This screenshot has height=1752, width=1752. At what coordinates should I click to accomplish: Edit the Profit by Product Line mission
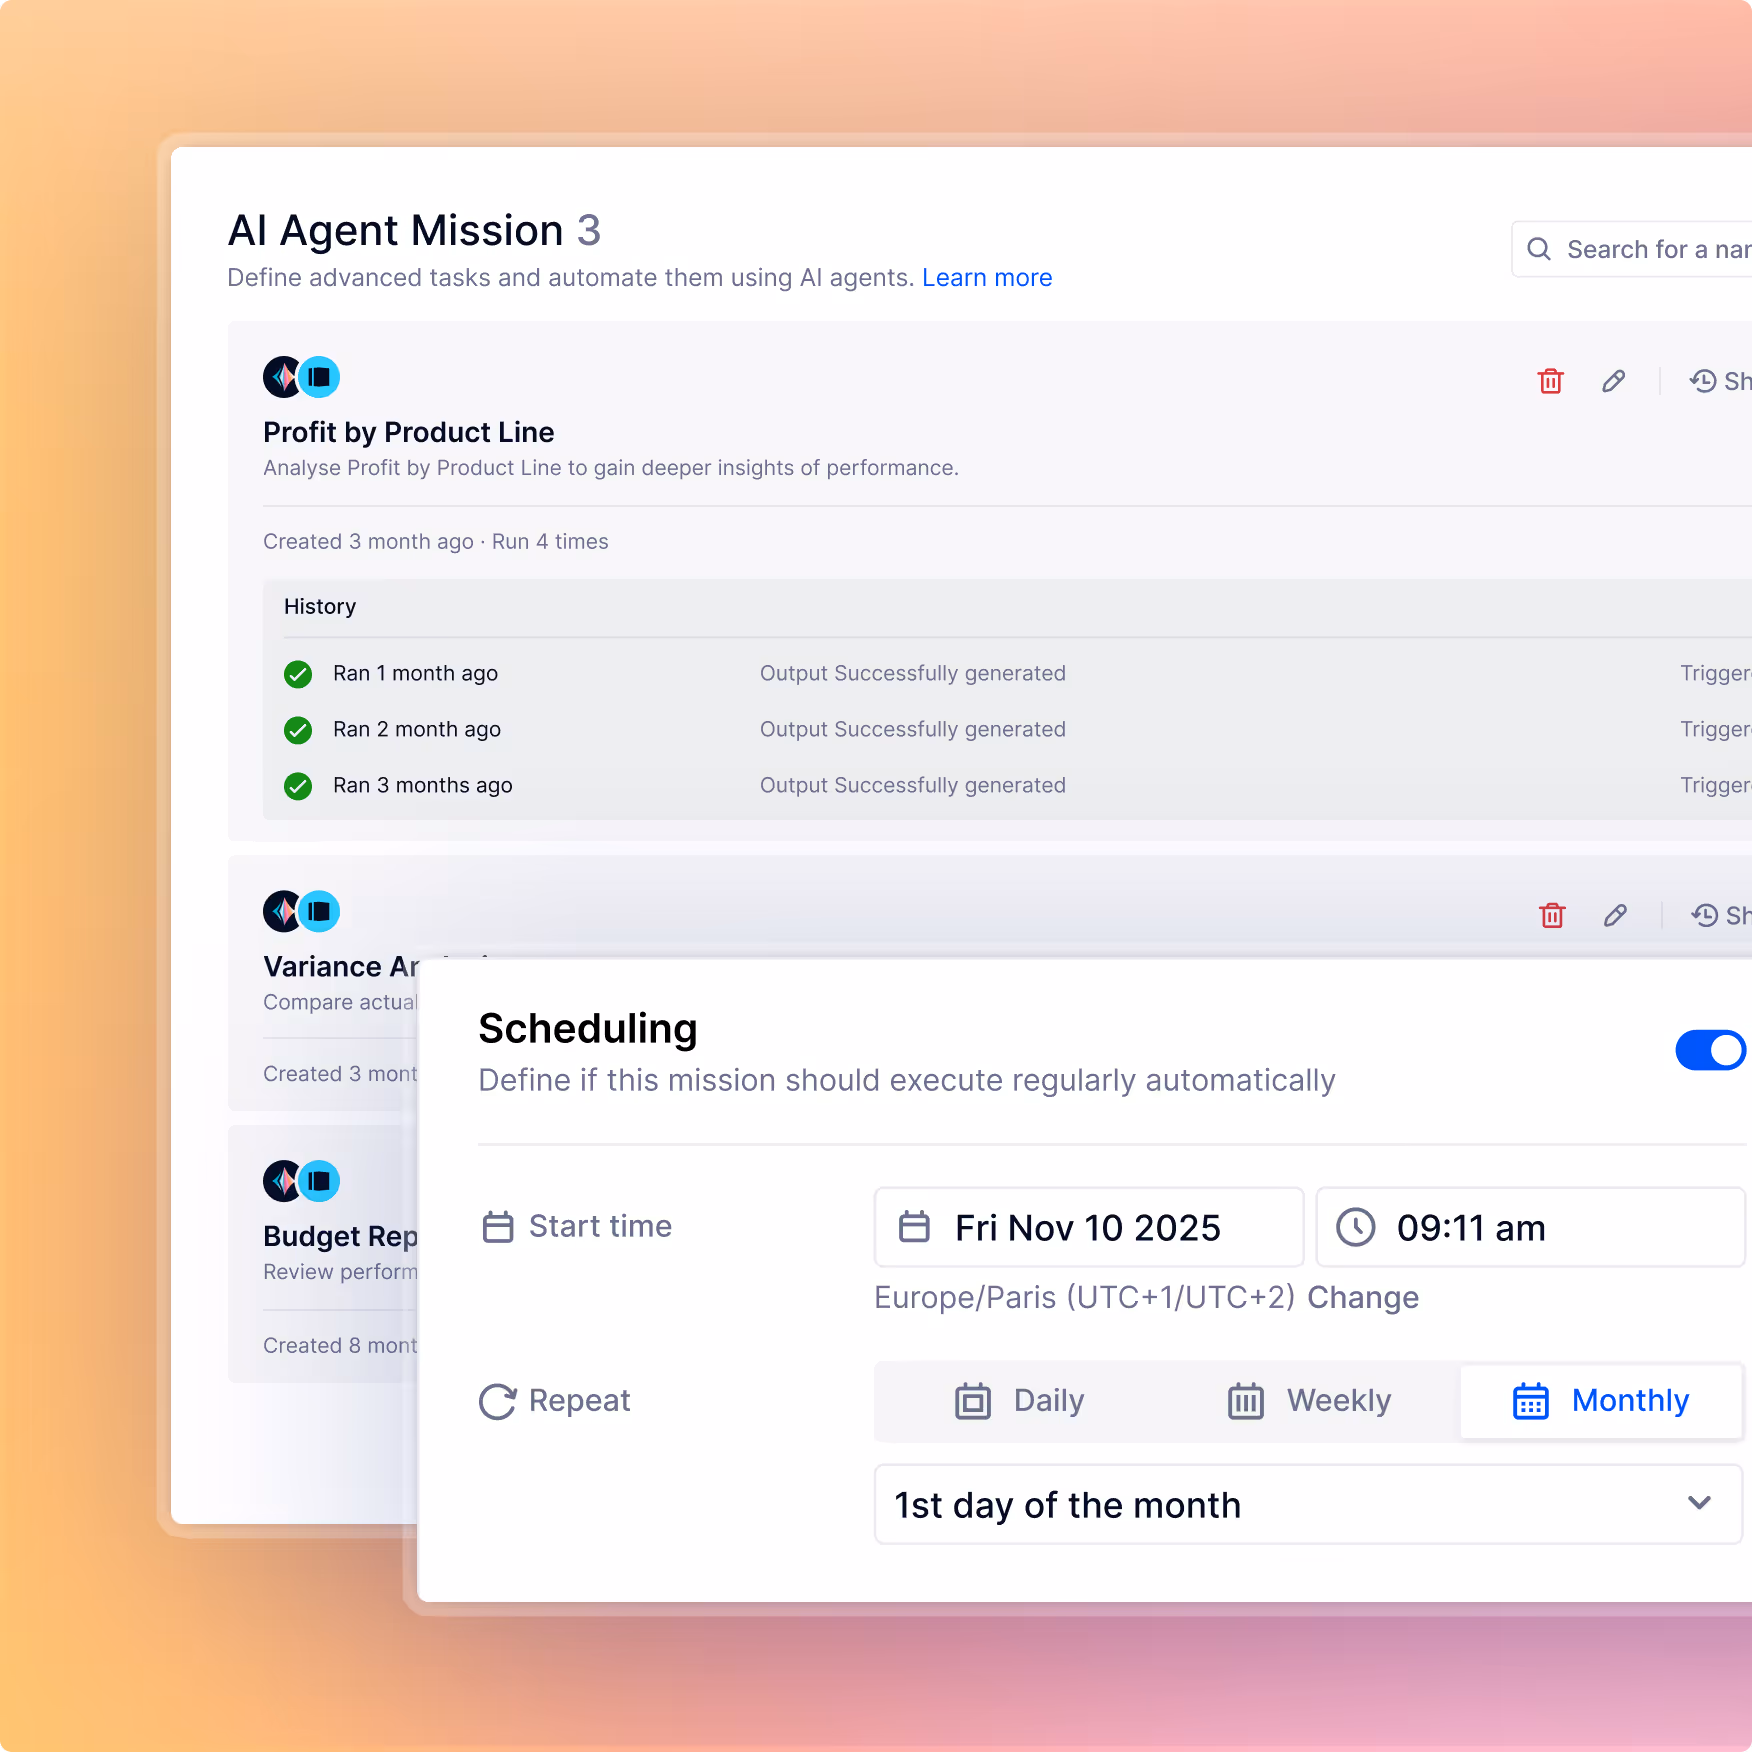pyautogui.click(x=1613, y=381)
